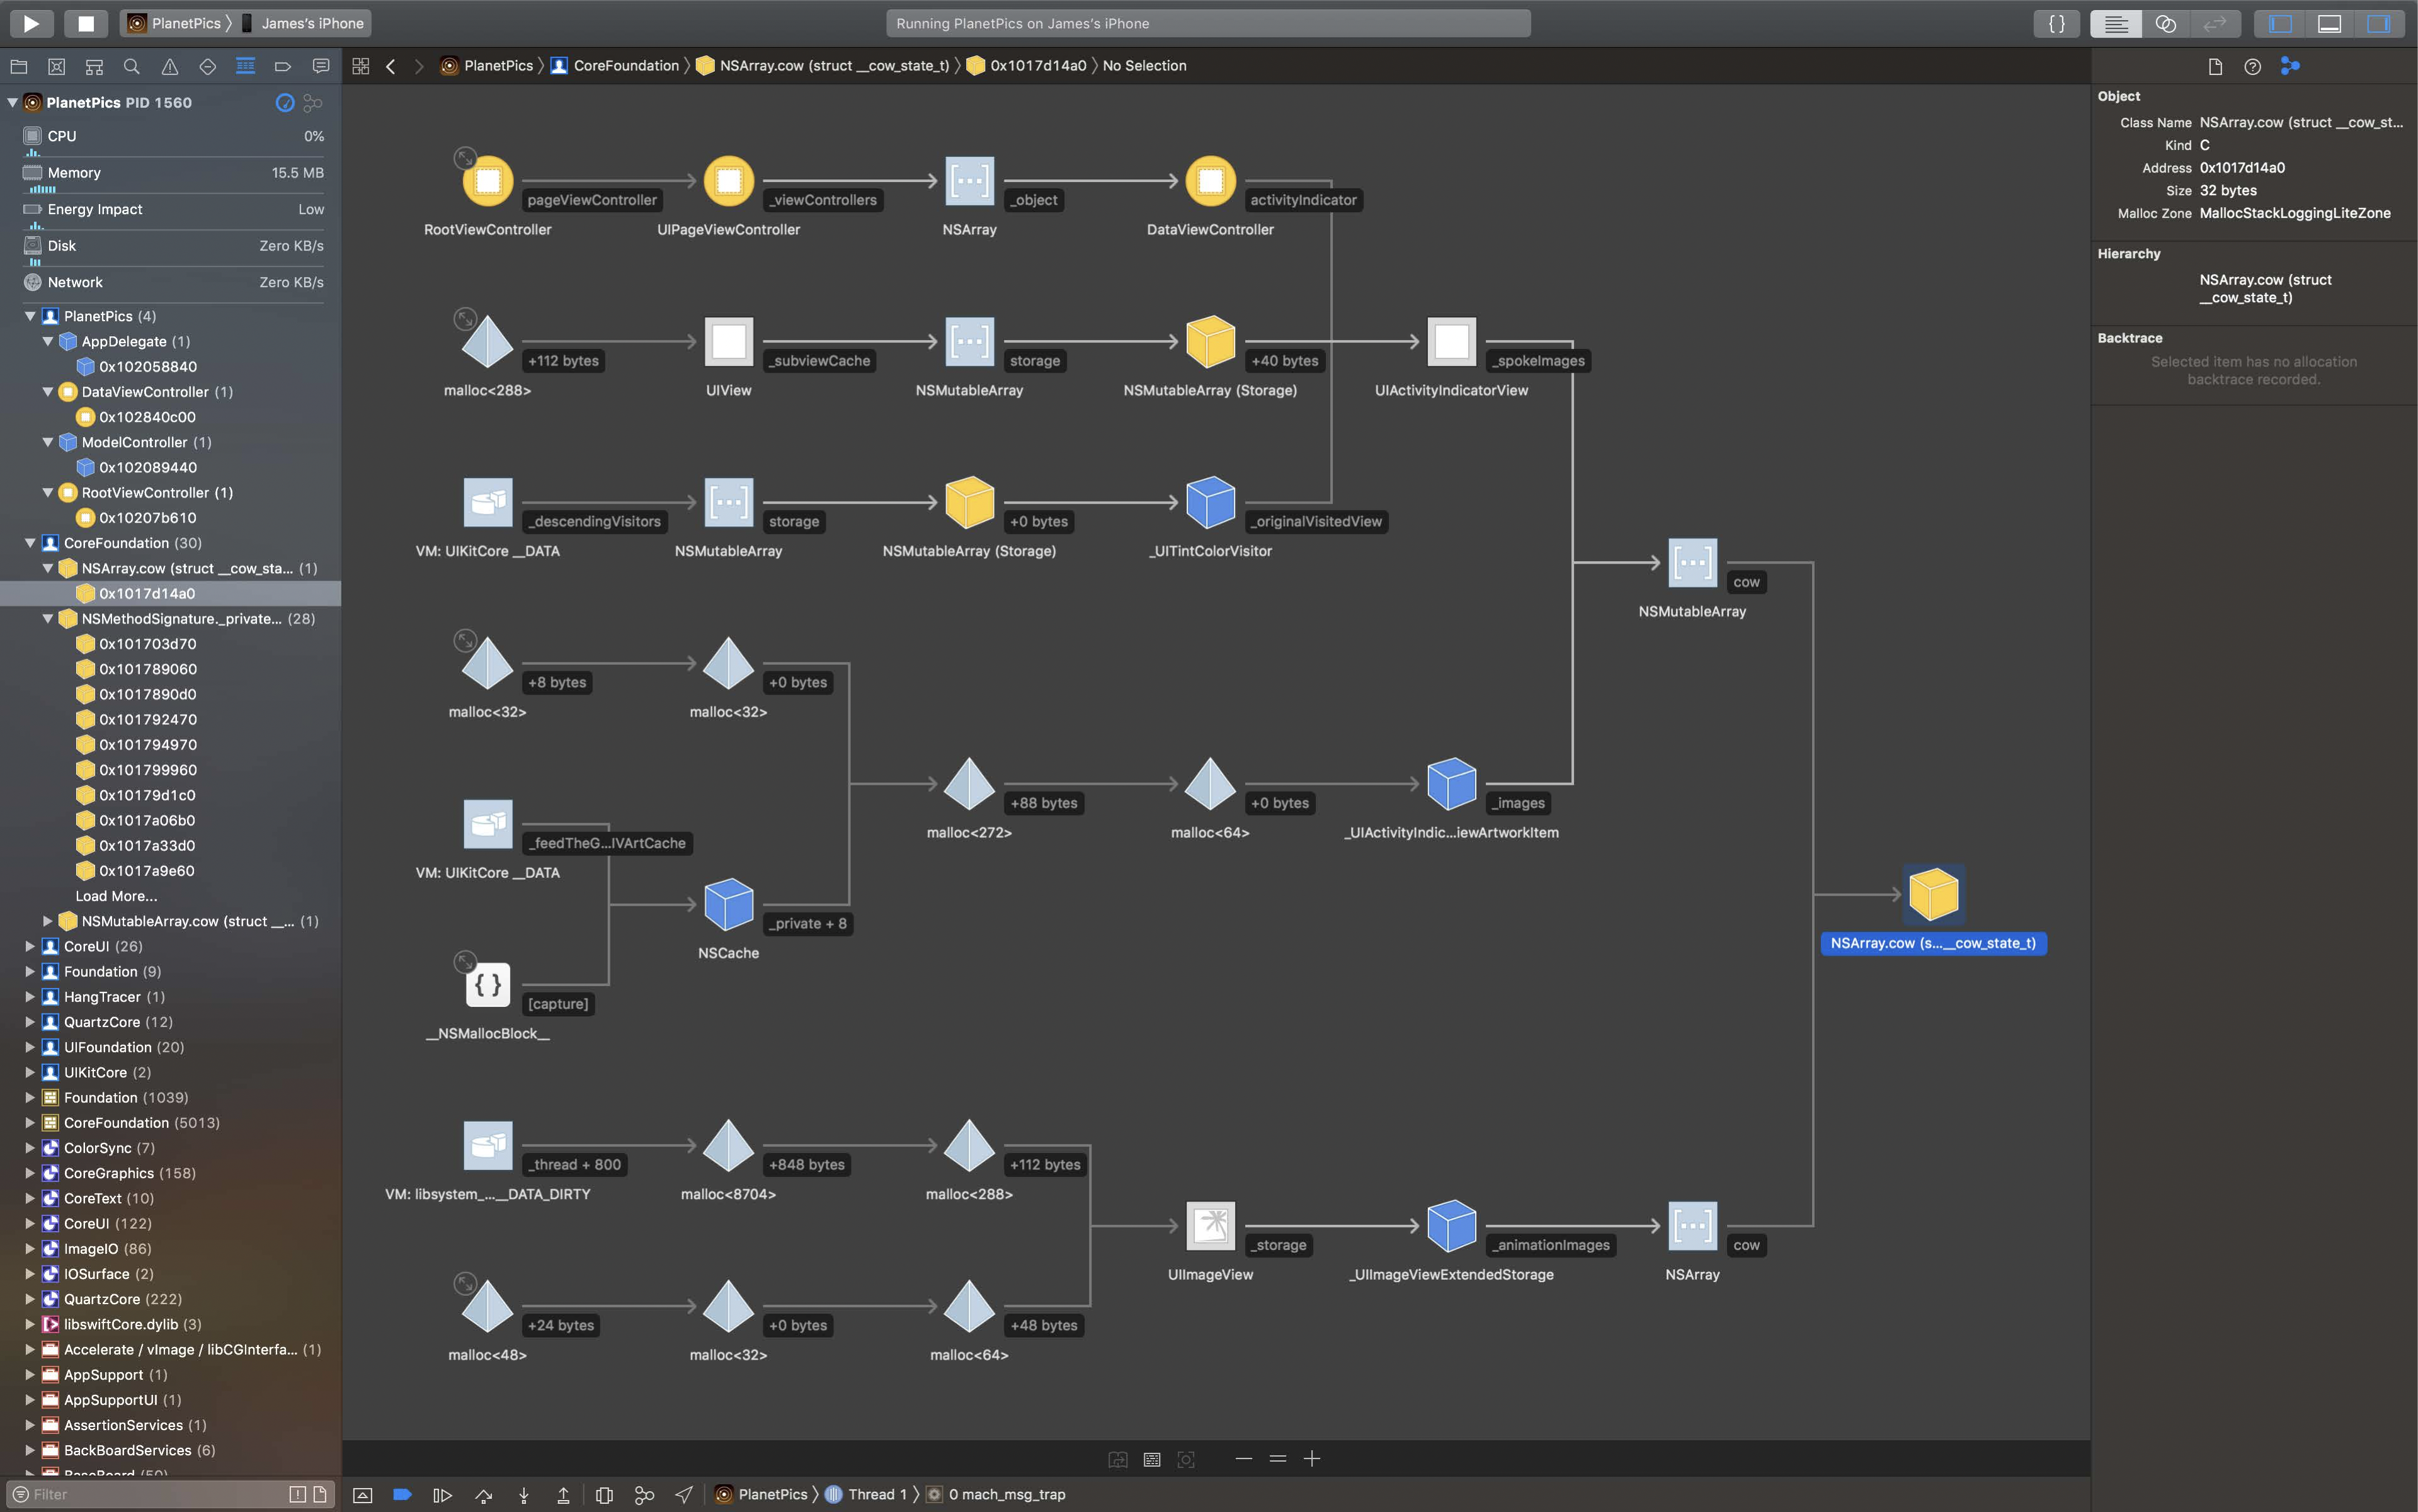Click the Run (play) button
2418x1512 pixels.
coord(31,23)
